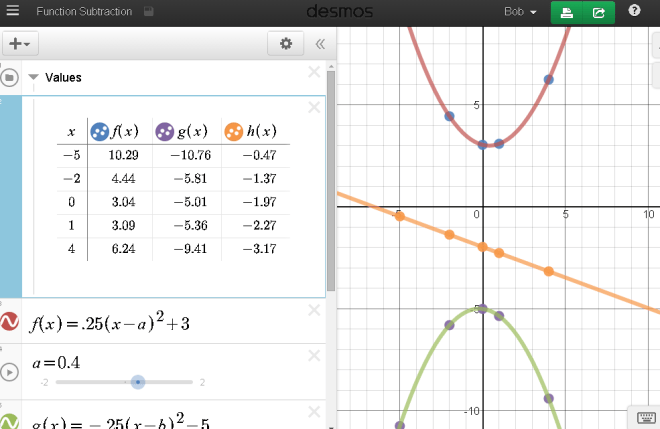Click the Function Subtraction graph title

pyautogui.click(x=84, y=11)
